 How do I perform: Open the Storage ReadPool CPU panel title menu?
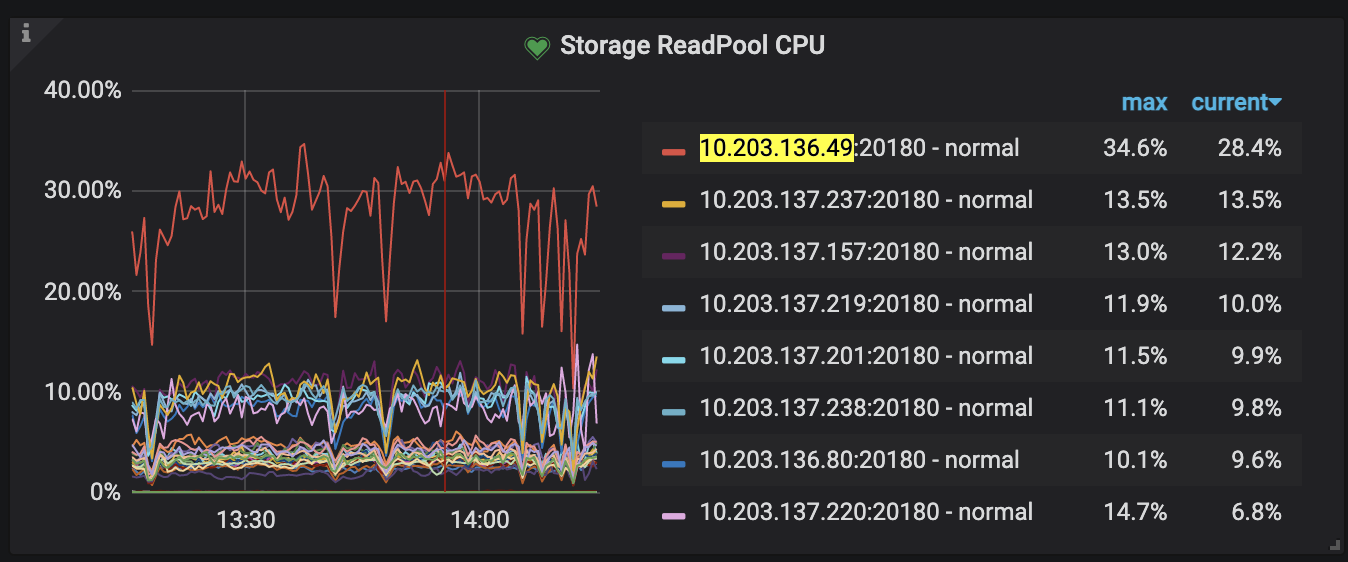tap(692, 46)
